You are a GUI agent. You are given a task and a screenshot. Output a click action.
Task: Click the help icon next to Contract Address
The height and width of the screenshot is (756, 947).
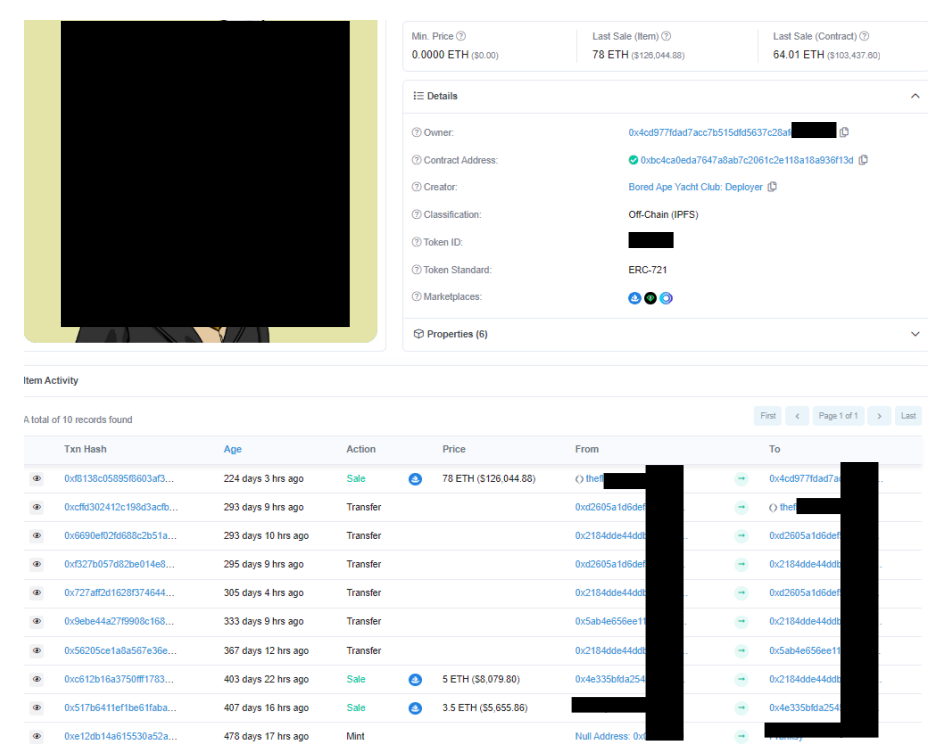pyautogui.click(x=416, y=160)
